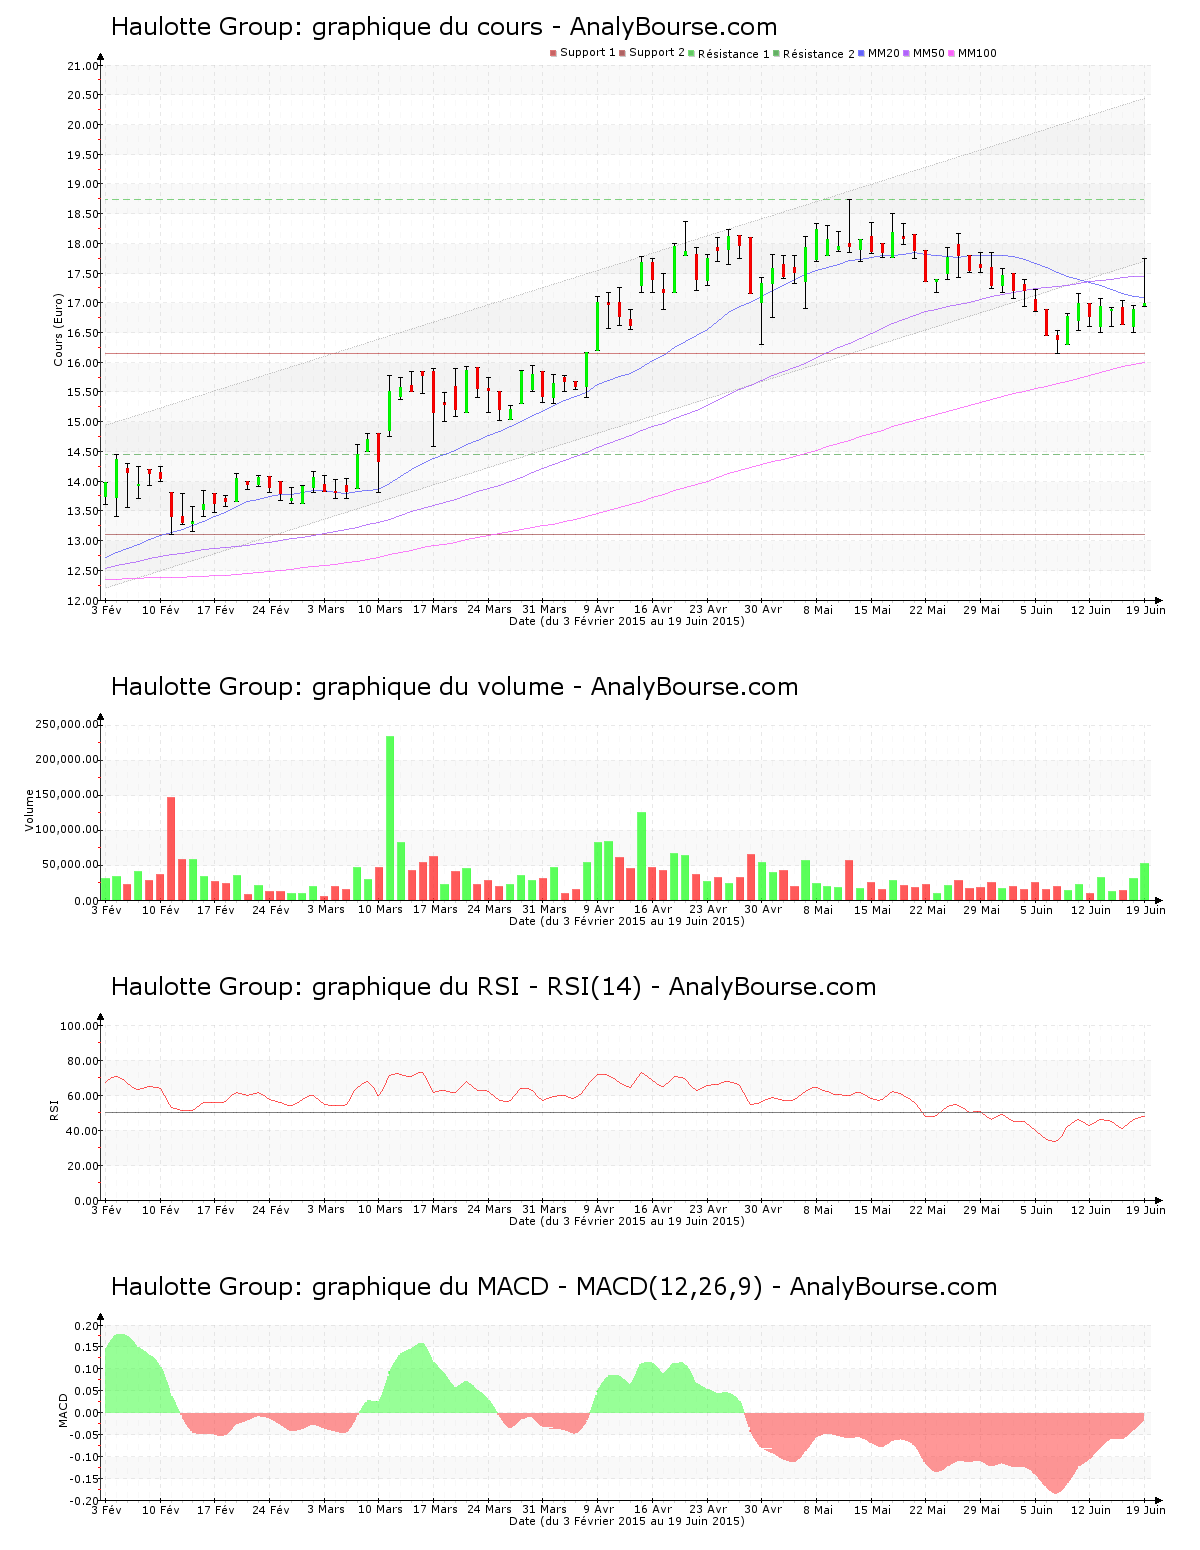Click the 250,000.00 volume axis value
The image size is (1200, 1550).
pos(67,724)
